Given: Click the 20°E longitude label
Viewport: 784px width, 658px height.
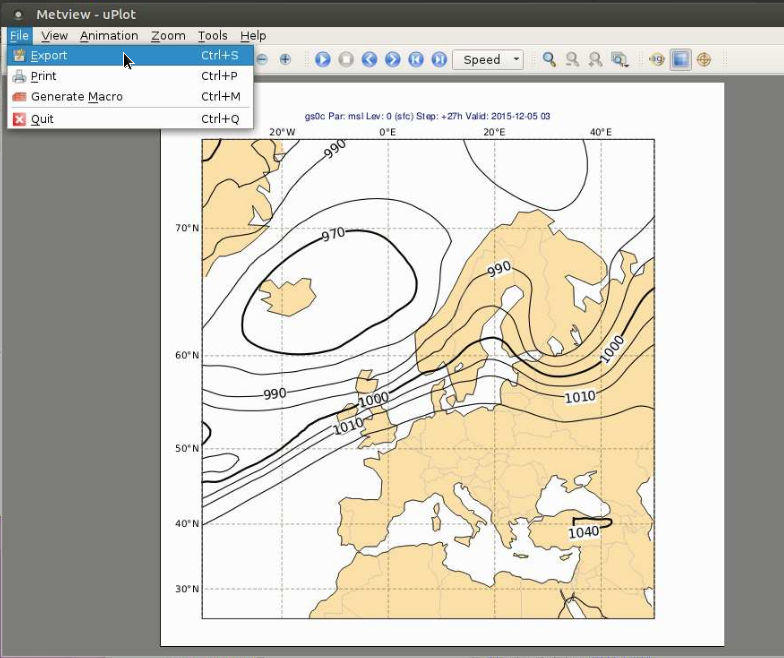Looking at the screenshot, I should click(494, 132).
